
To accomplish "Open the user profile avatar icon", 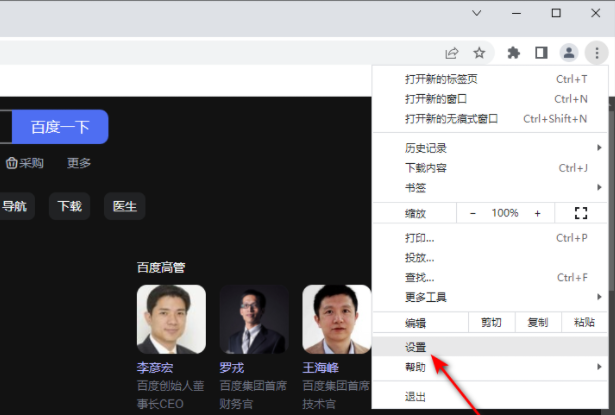I will point(569,53).
